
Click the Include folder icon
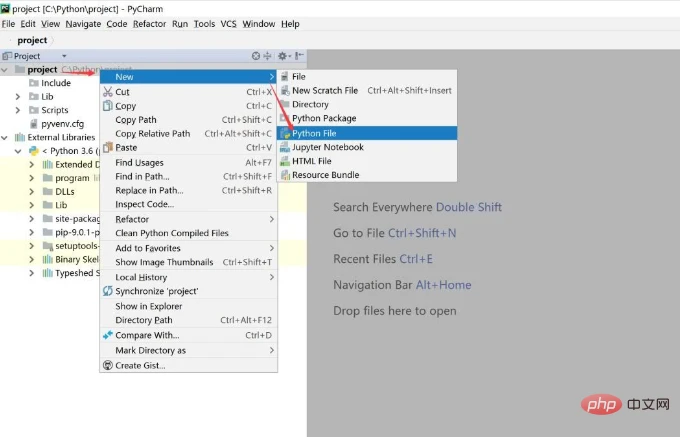(34, 83)
